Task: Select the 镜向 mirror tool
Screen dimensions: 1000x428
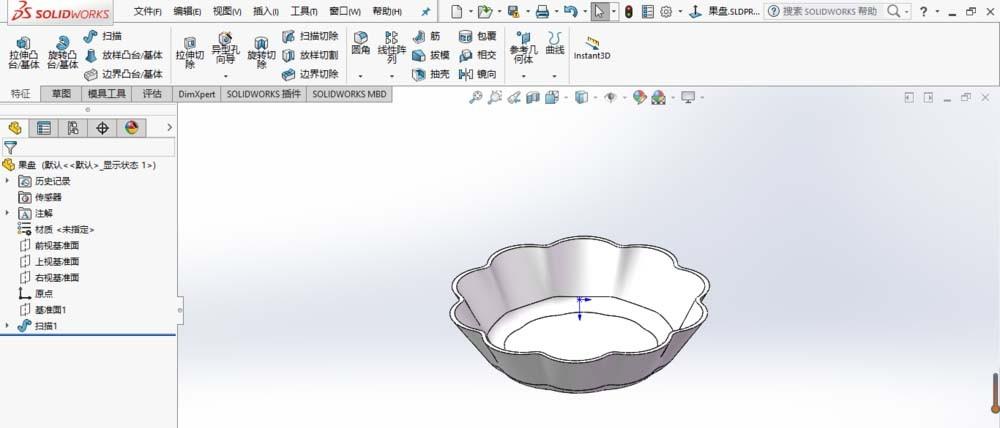Action: point(478,75)
